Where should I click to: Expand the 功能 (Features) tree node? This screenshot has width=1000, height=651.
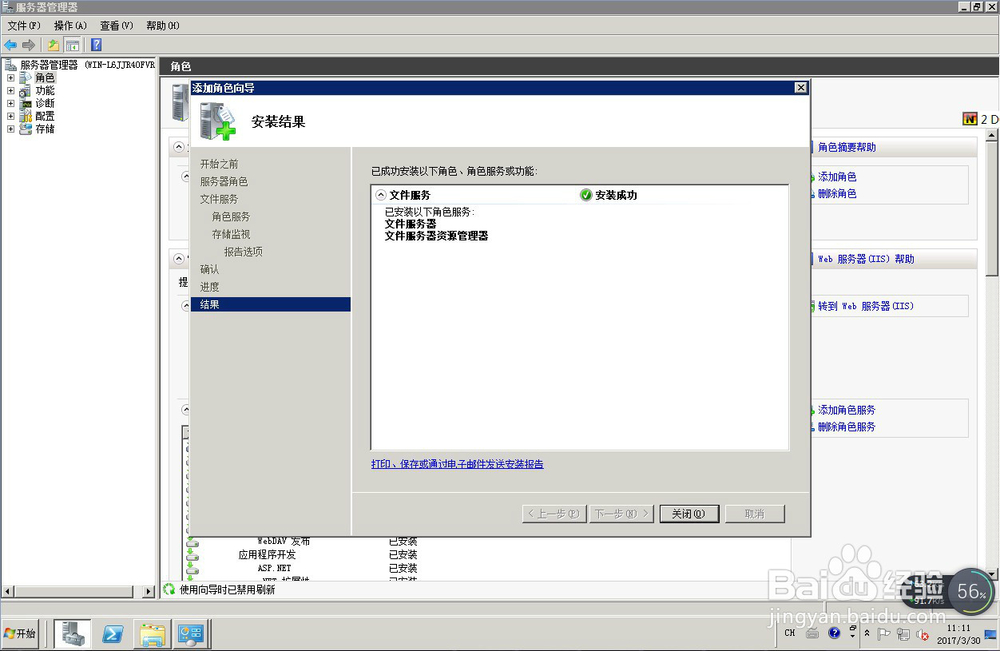click(x=9, y=89)
